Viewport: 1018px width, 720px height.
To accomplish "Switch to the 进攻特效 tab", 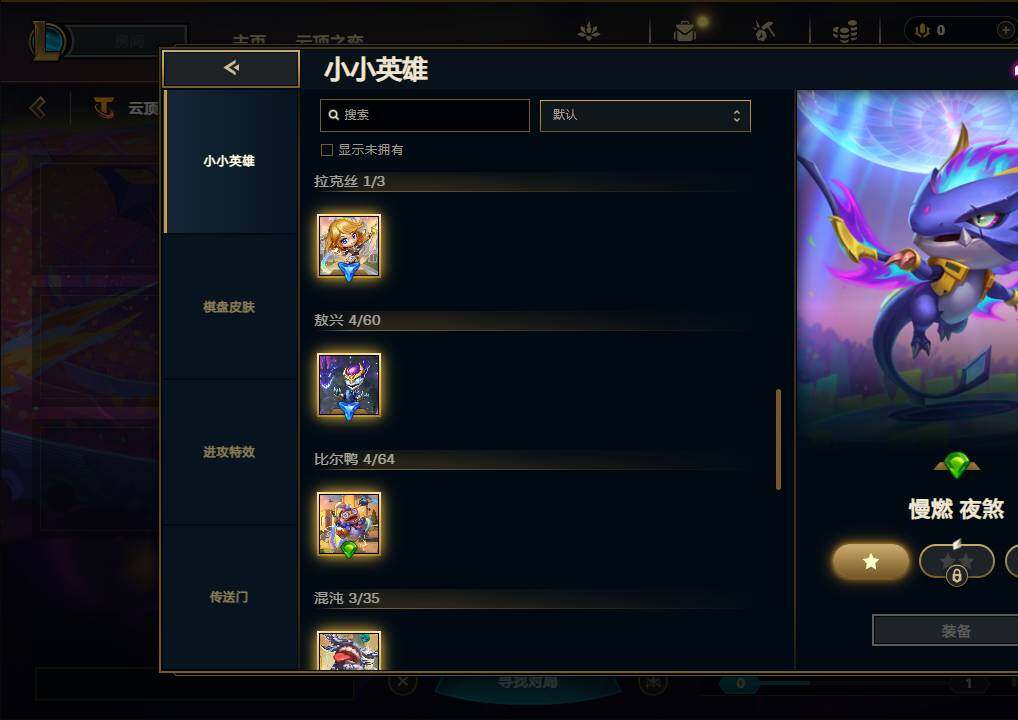I will (x=229, y=452).
